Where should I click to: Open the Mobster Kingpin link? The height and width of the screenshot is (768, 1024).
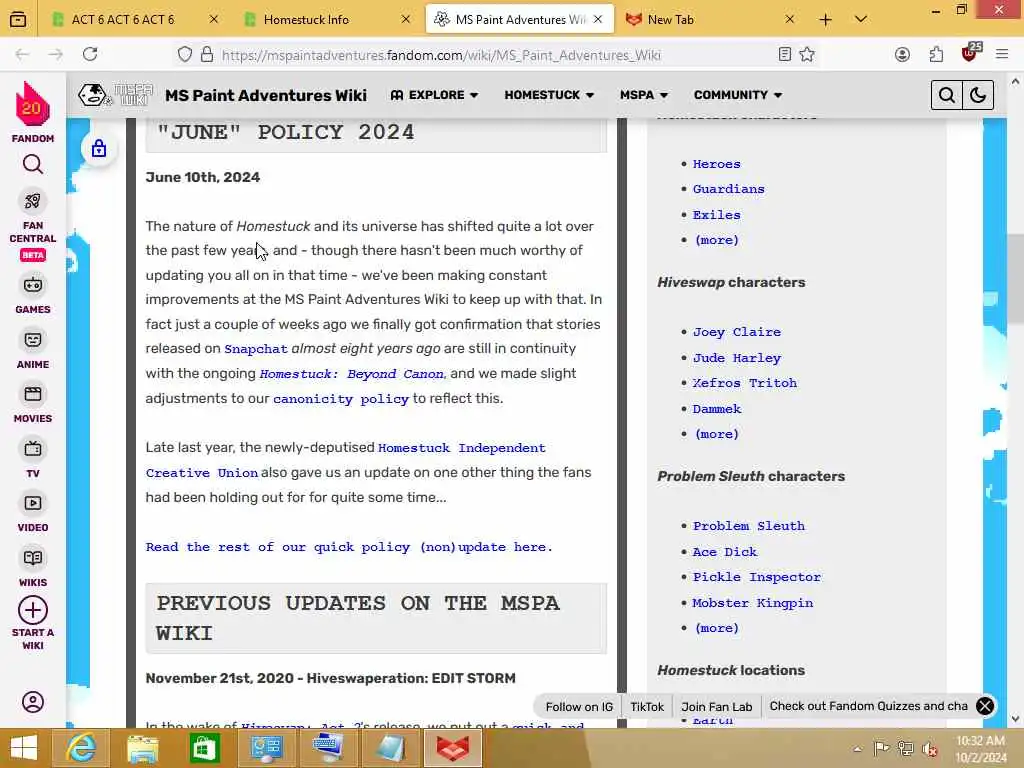coord(752,603)
